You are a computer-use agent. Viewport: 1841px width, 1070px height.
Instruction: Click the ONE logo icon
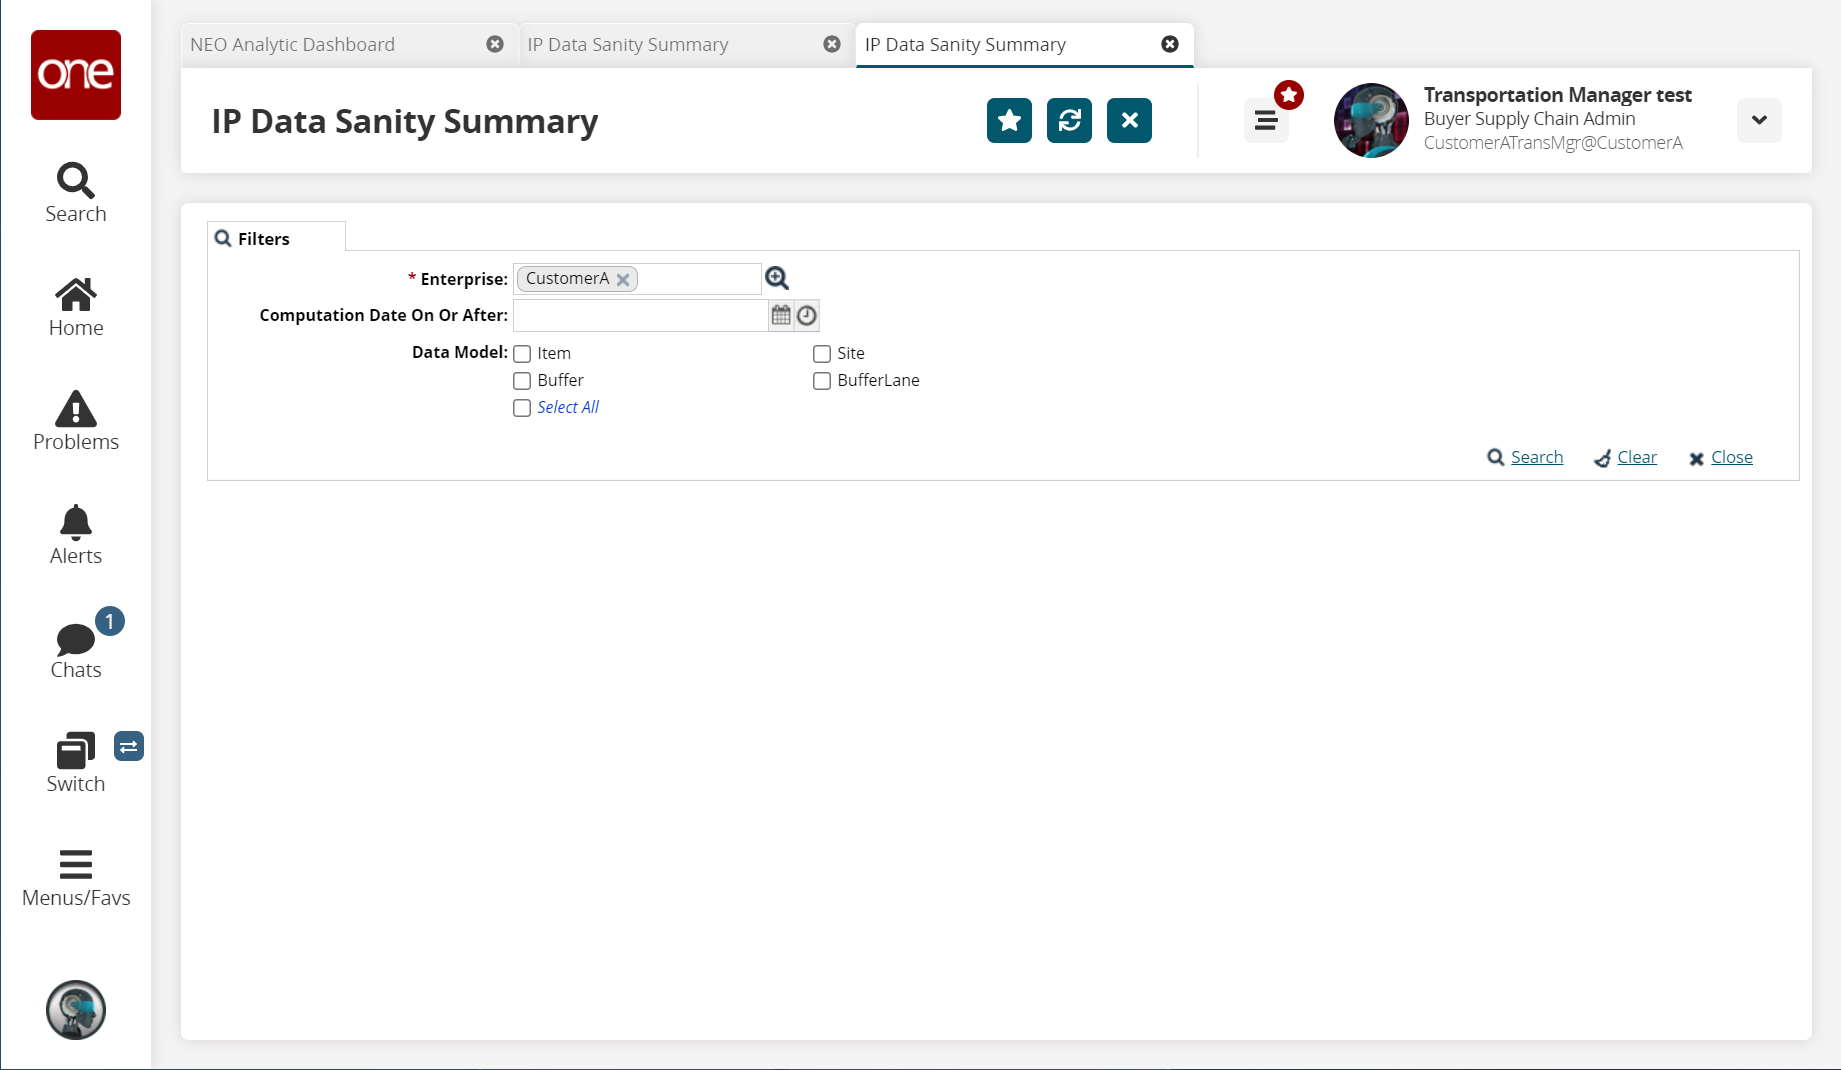click(x=76, y=75)
